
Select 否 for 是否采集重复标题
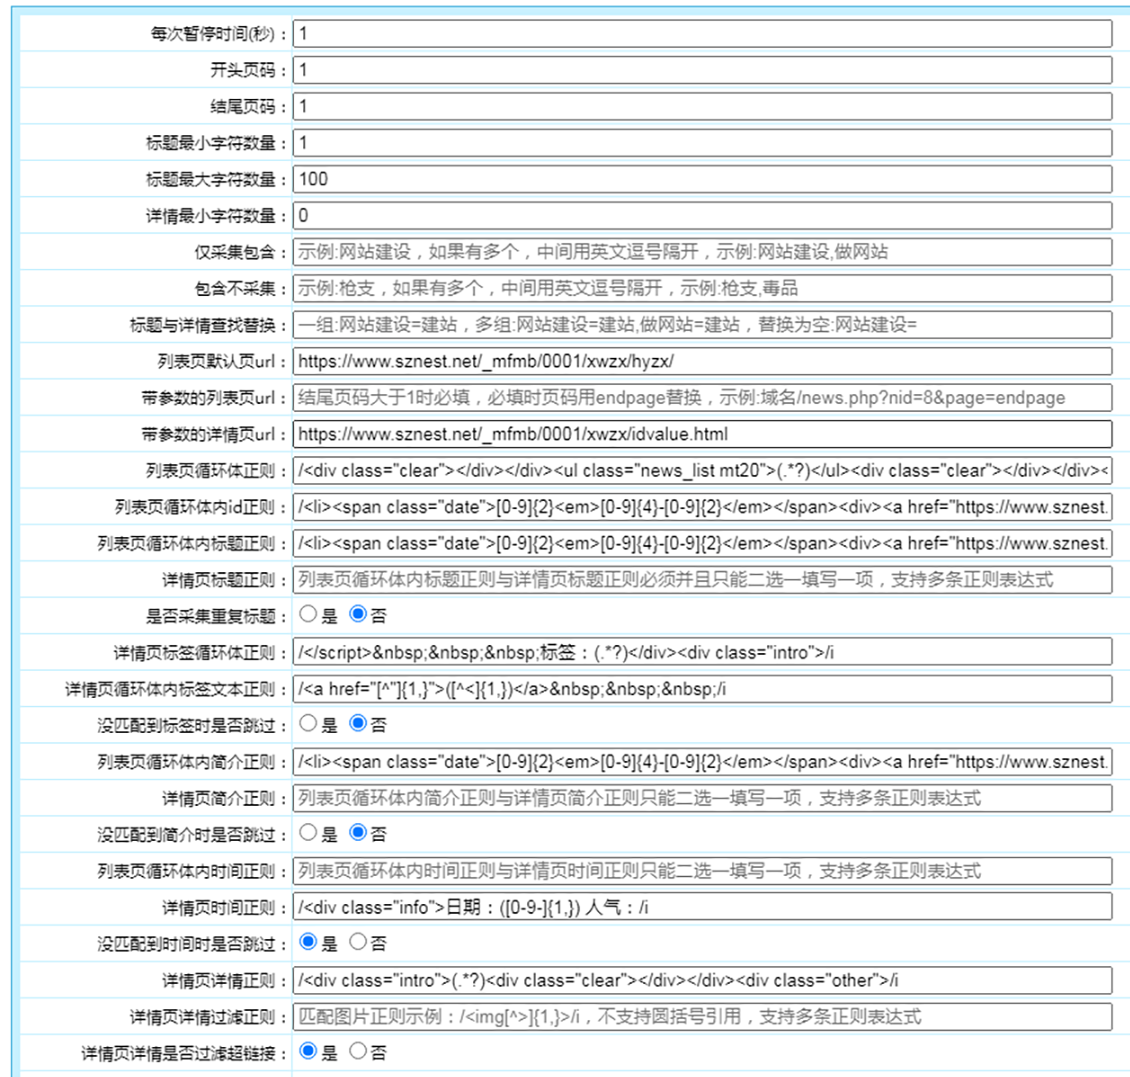357,614
